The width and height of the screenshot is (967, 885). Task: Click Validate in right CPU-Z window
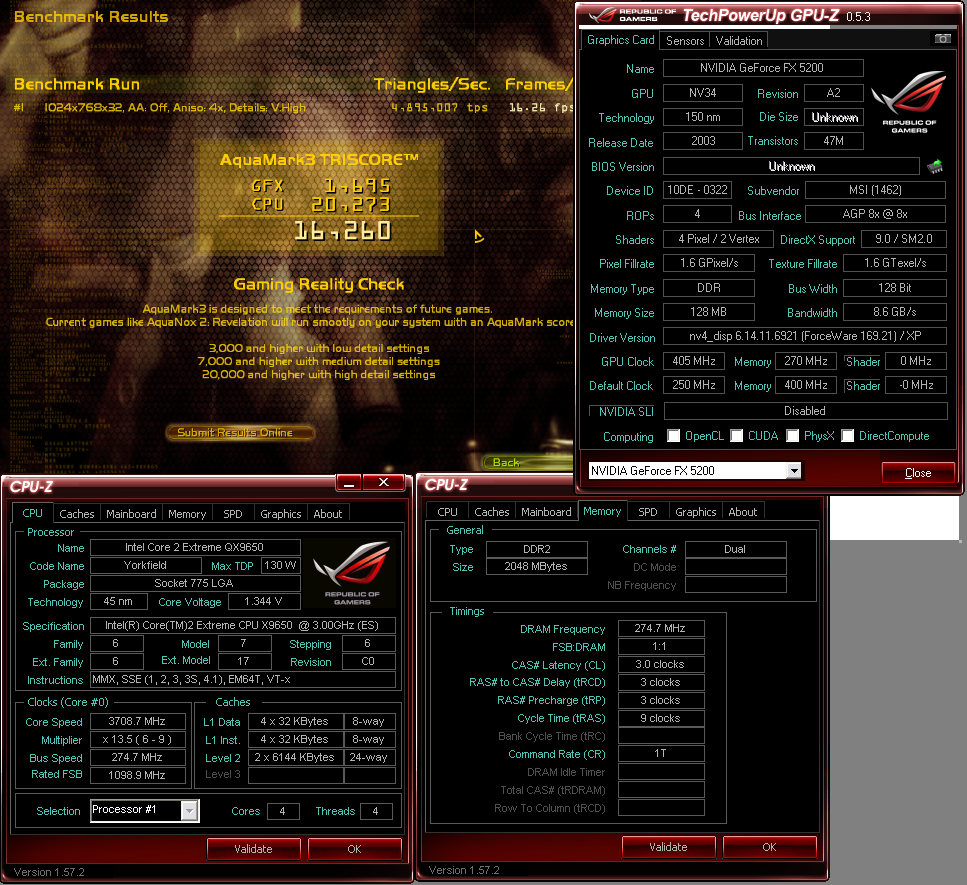[x=669, y=847]
